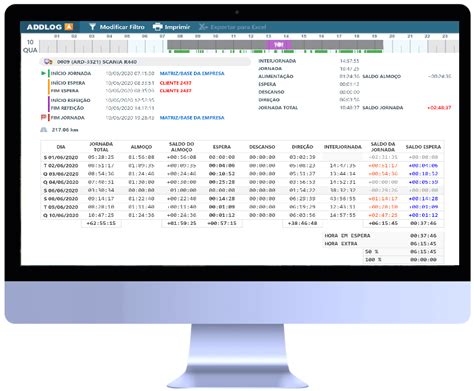Click the DIREÇÃO column header
This screenshot has width=474, height=391.
[302, 147]
